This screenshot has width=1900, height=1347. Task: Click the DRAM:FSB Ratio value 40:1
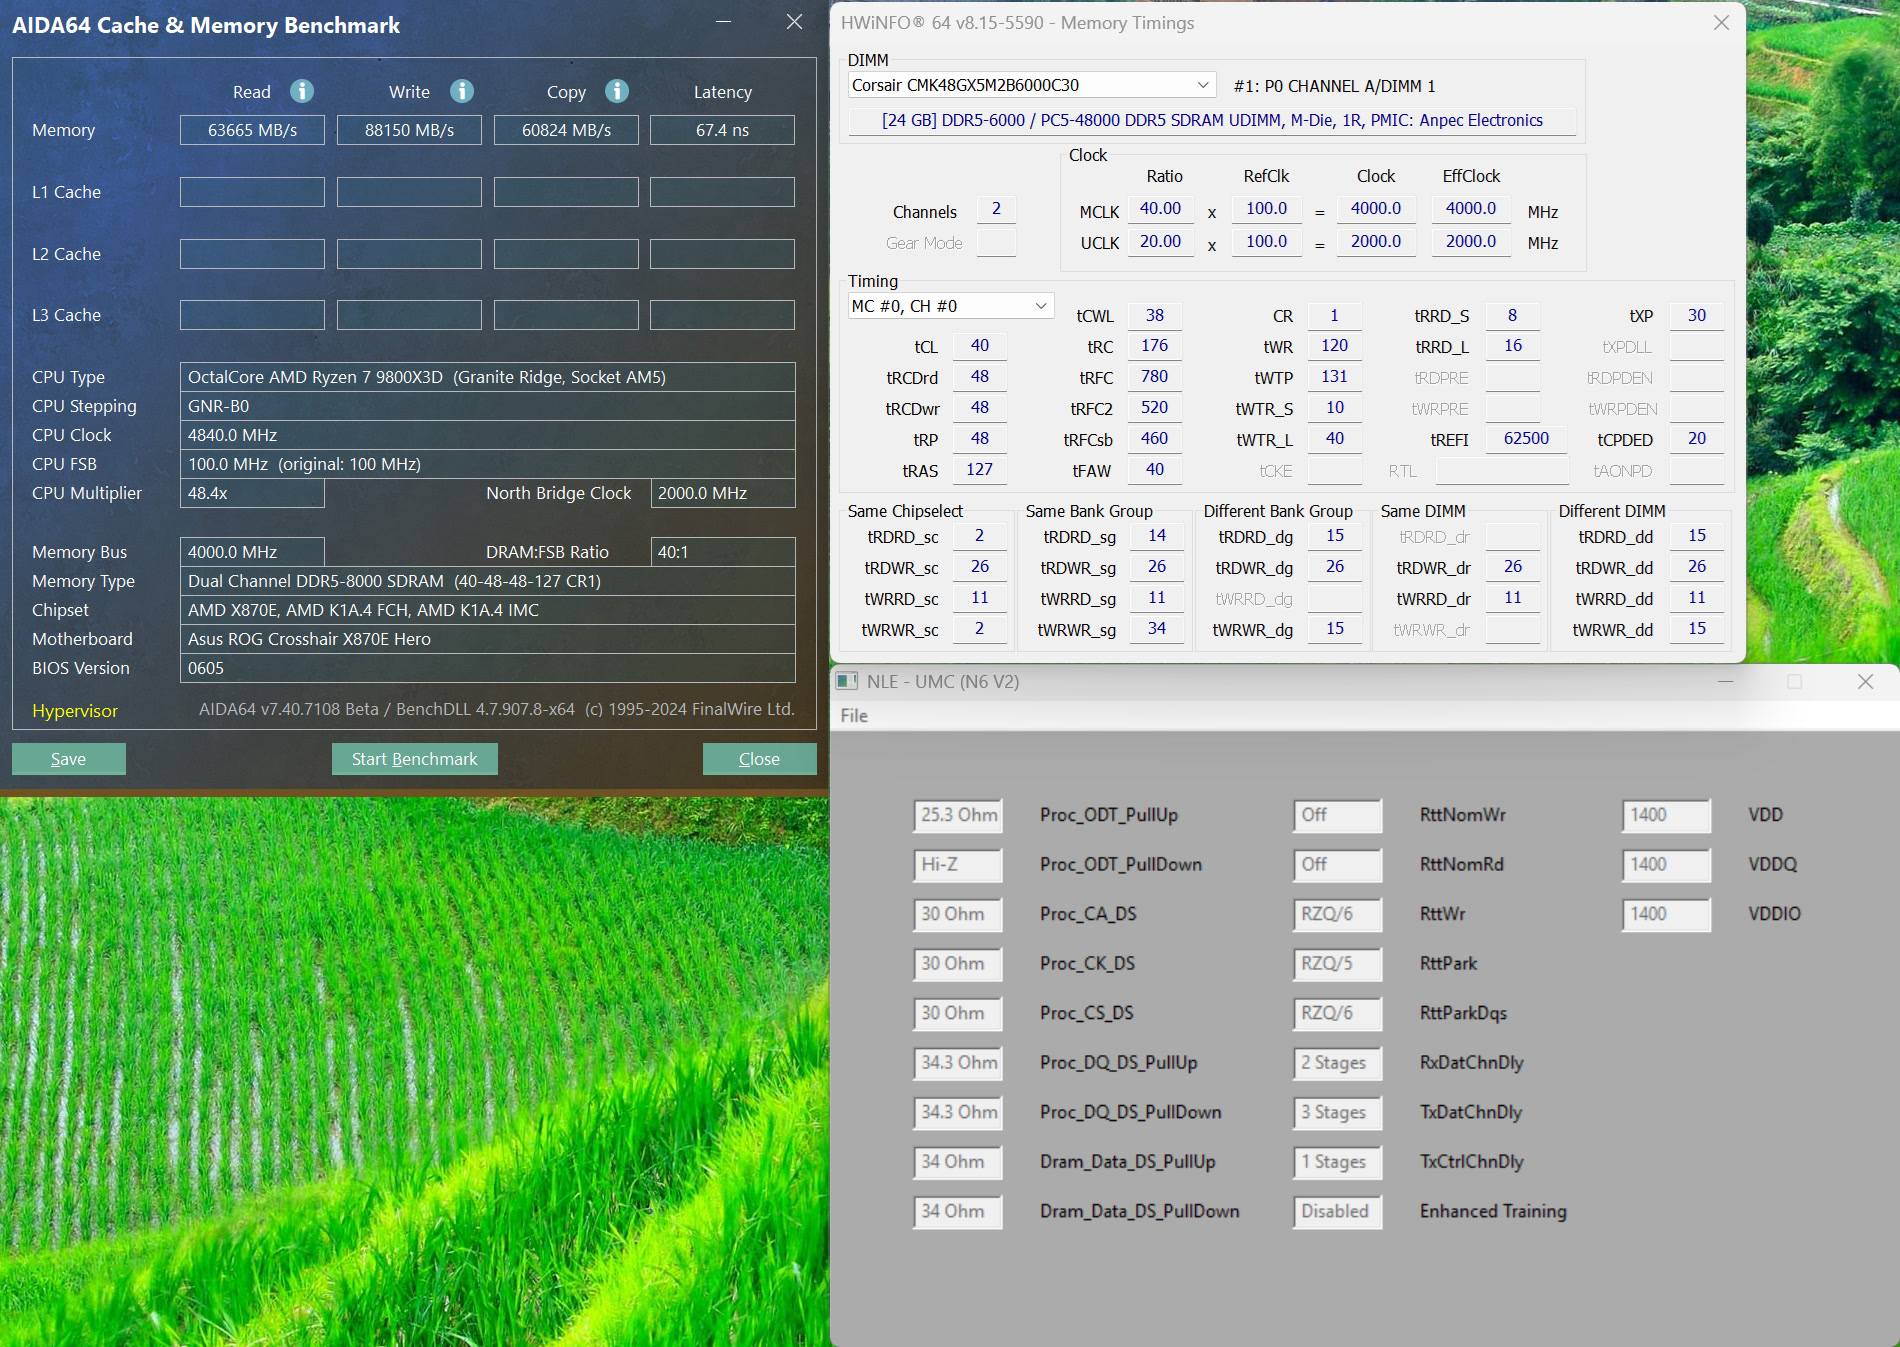click(722, 552)
